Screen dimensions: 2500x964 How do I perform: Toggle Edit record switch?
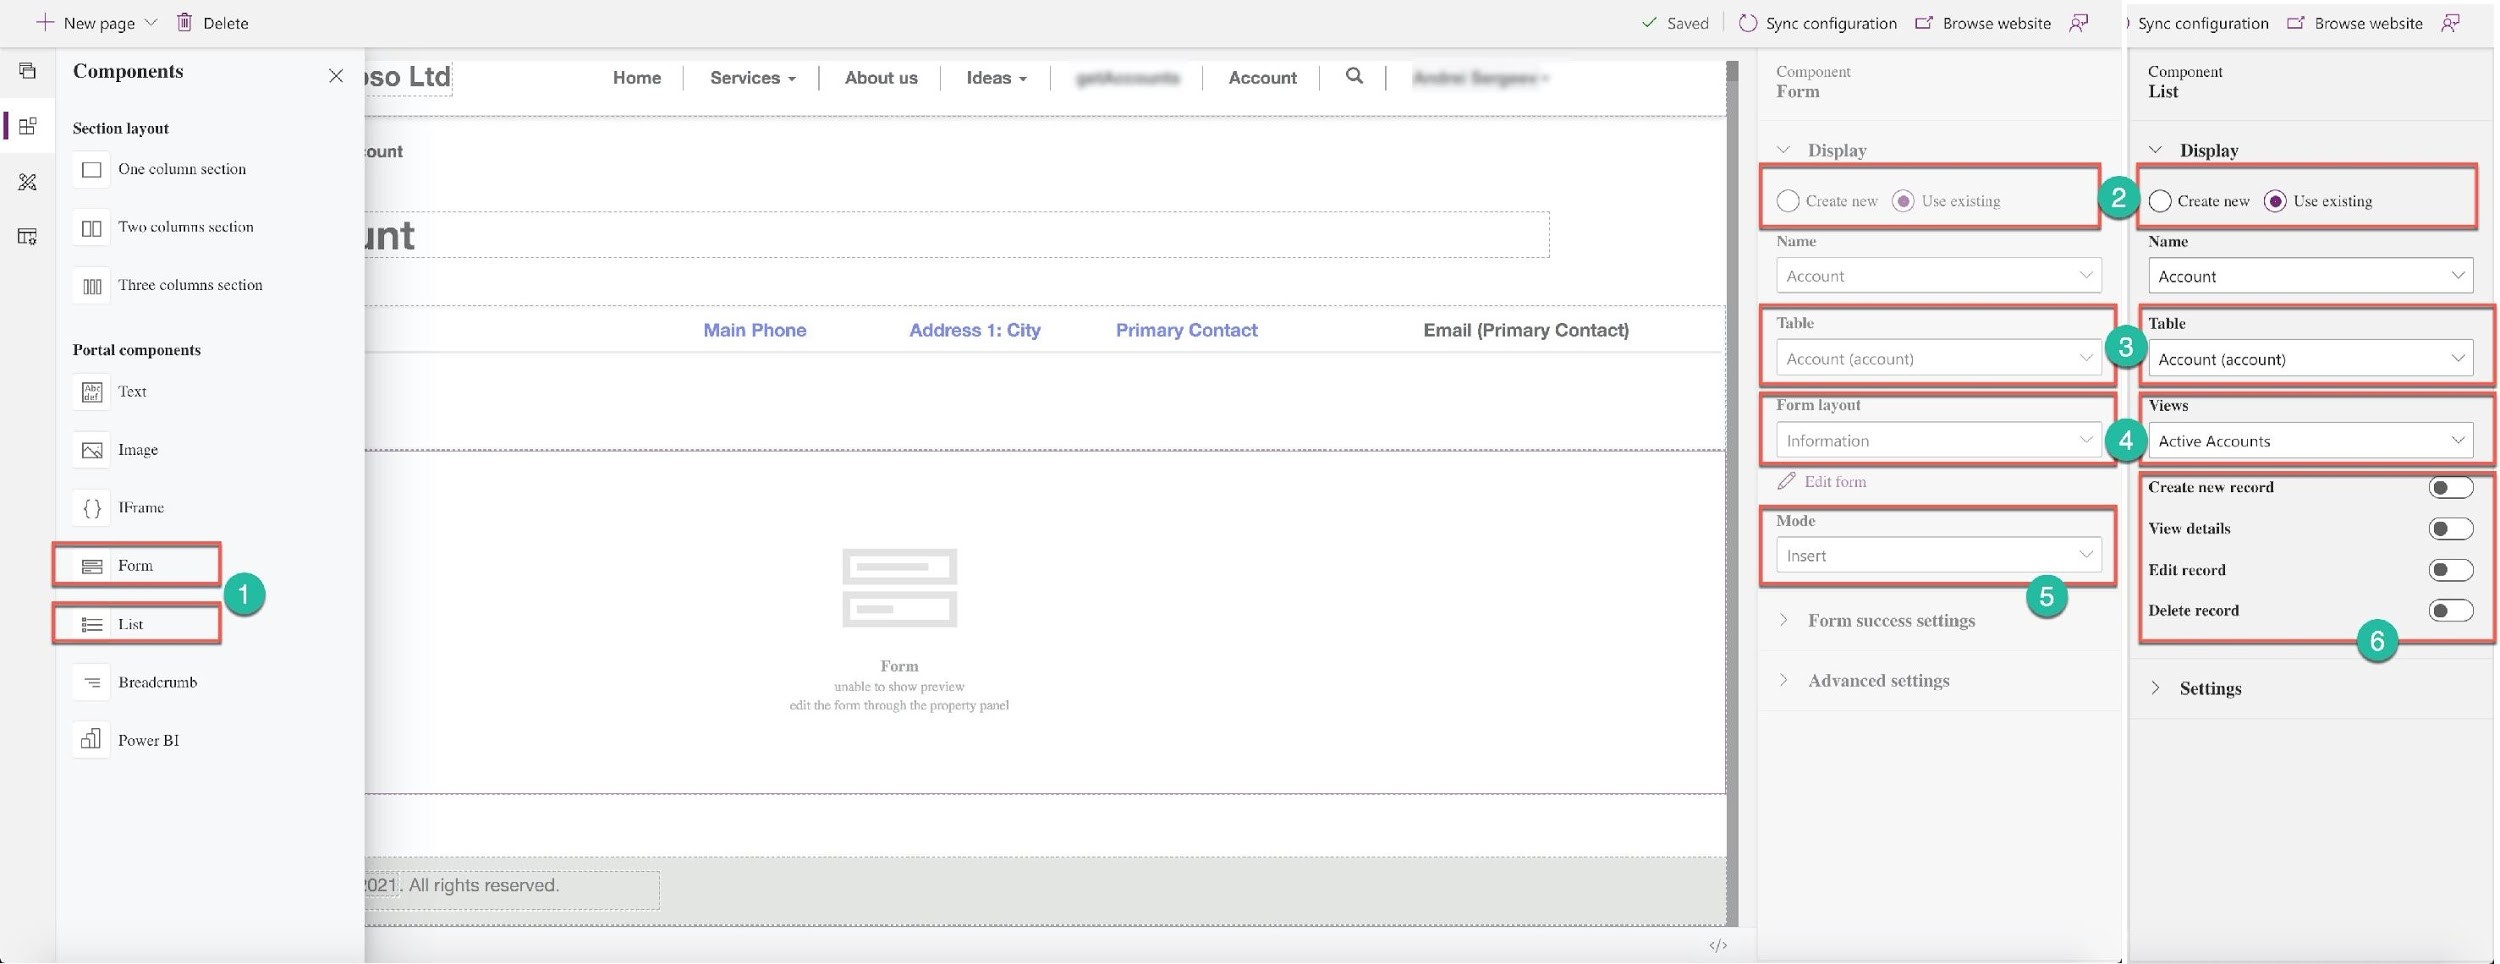(2451, 570)
